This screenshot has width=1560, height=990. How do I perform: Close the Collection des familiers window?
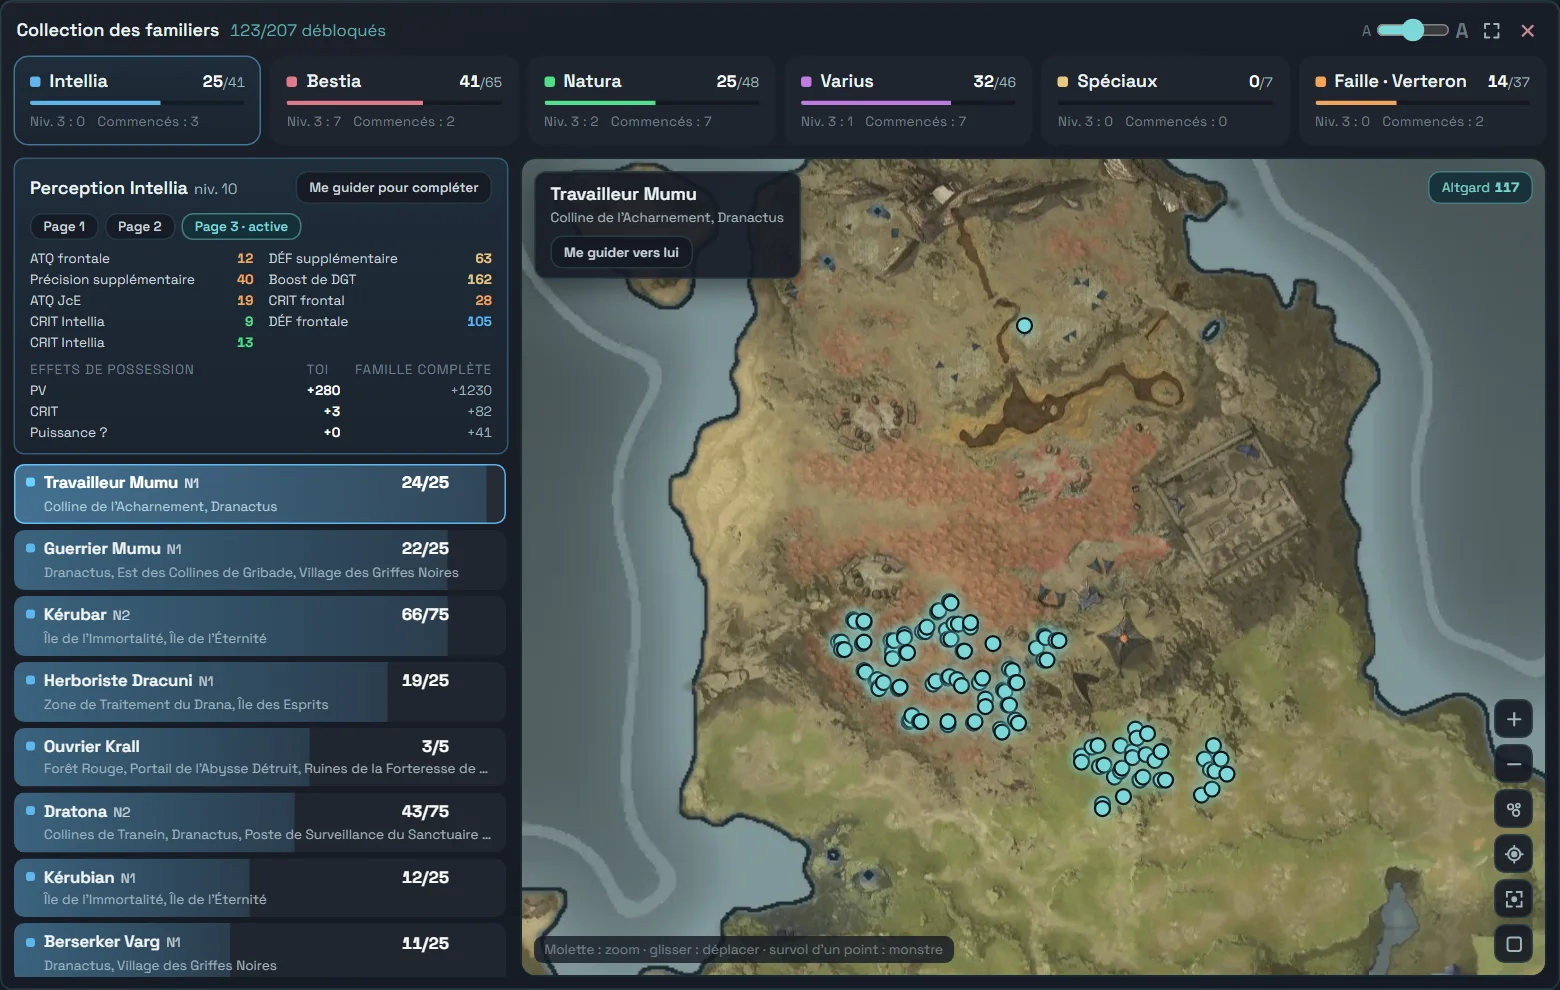tap(1527, 31)
